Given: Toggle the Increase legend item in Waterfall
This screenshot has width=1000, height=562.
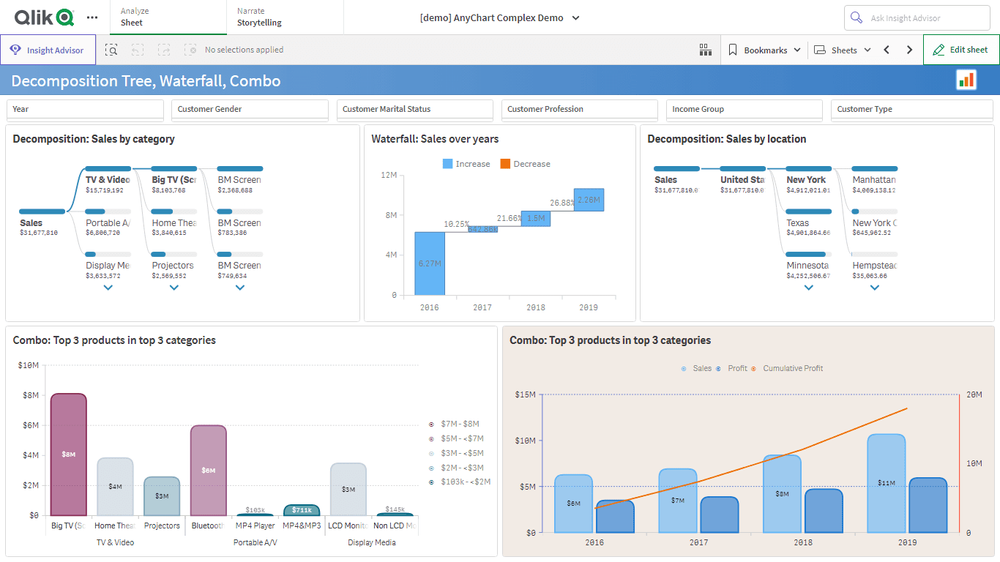Looking at the screenshot, I should [x=467, y=164].
